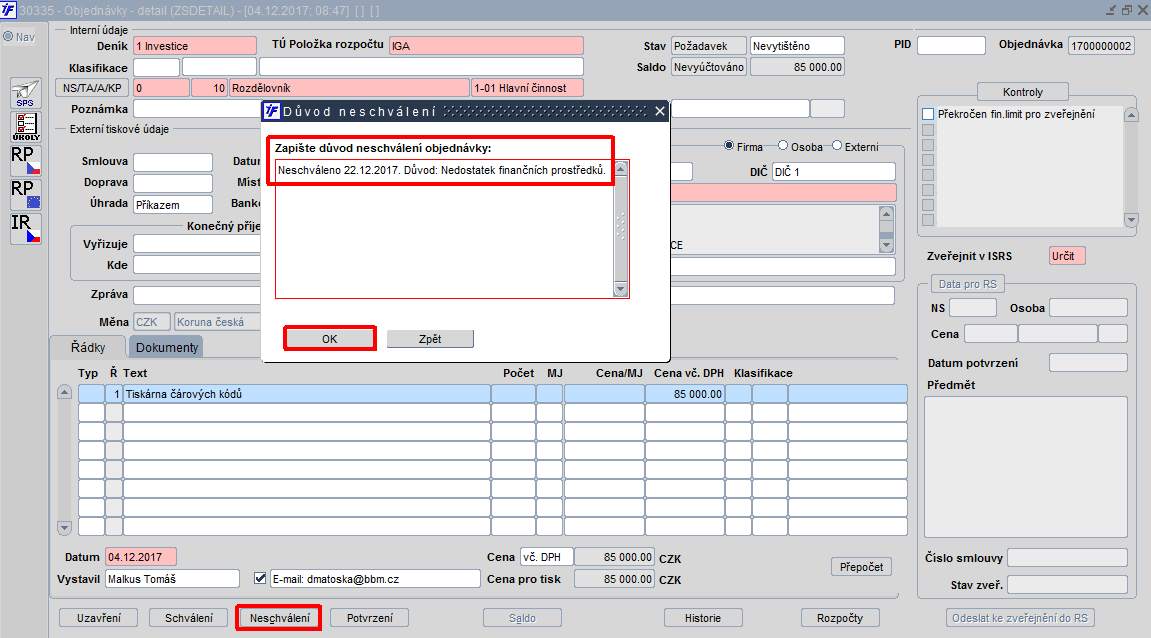
Task: Click the Deník field with 1 Investice
Action: (195, 46)
